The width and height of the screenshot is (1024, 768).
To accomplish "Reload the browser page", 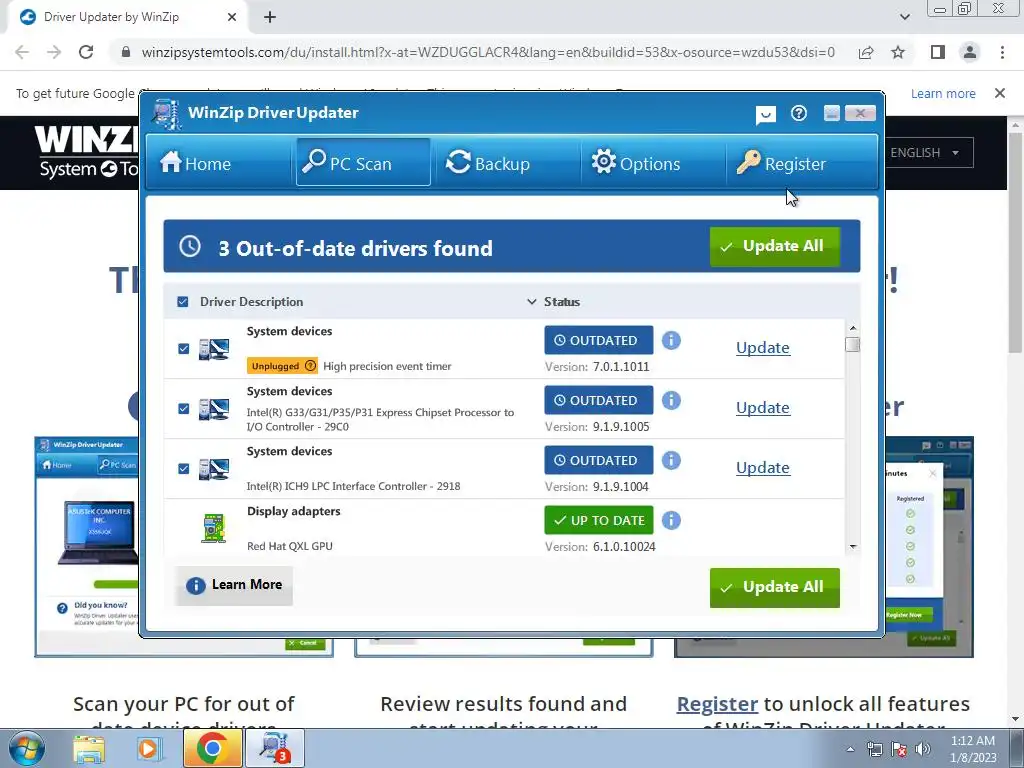I will click(x=86, y=52).
